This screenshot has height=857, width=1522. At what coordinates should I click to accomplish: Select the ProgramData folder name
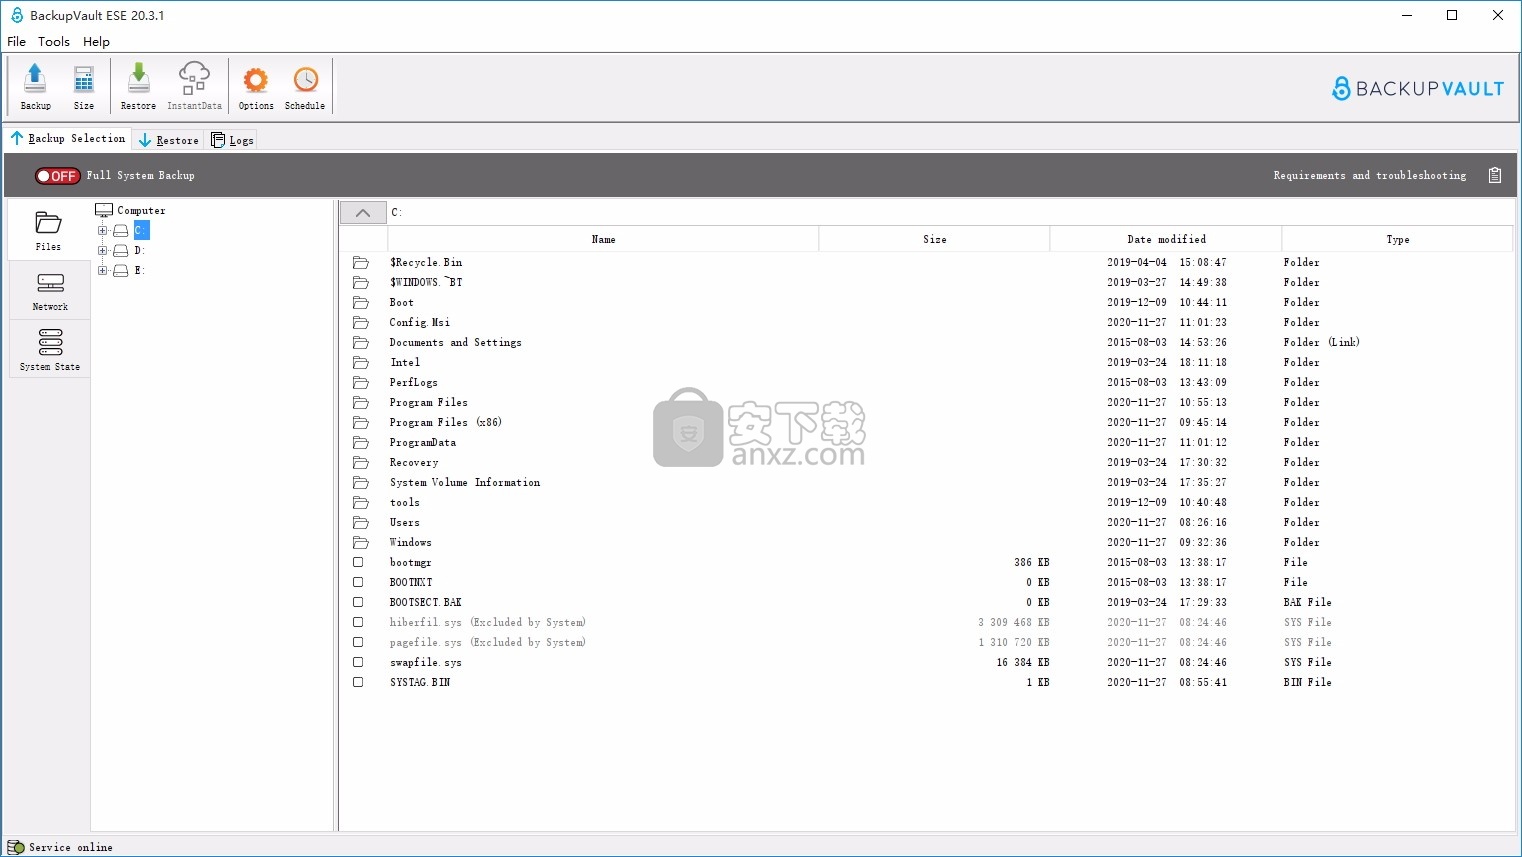coord(422,443)
